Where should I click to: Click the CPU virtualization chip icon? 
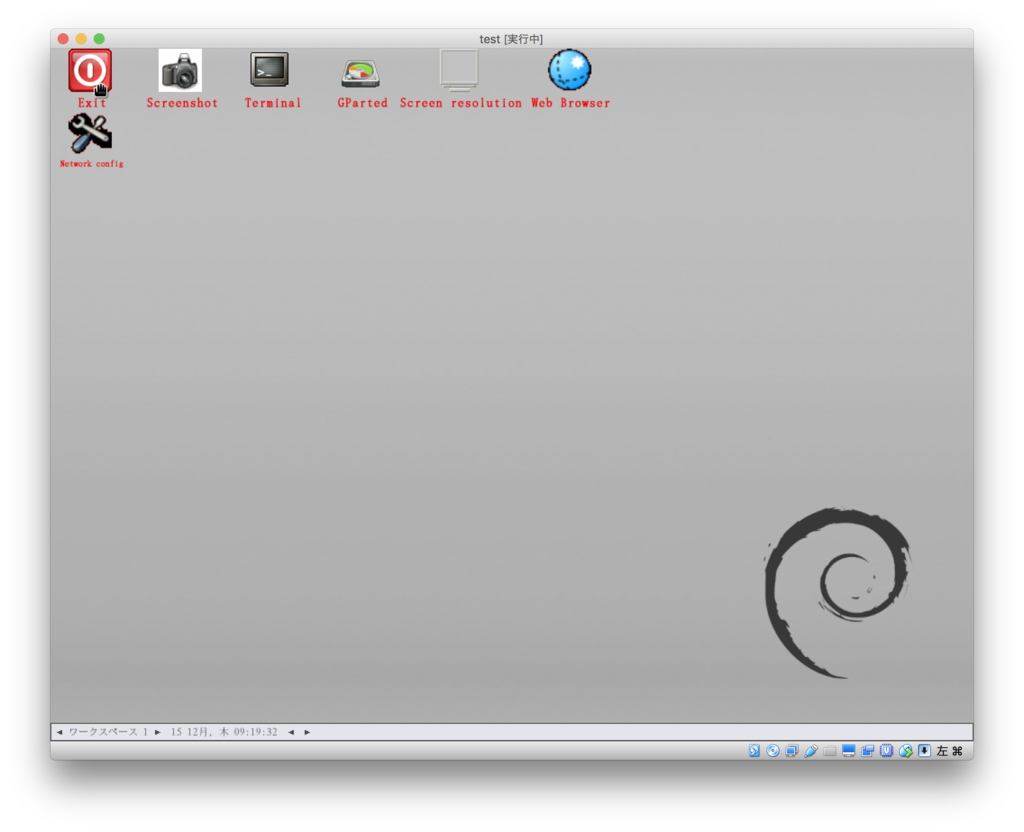coord(886,751)
